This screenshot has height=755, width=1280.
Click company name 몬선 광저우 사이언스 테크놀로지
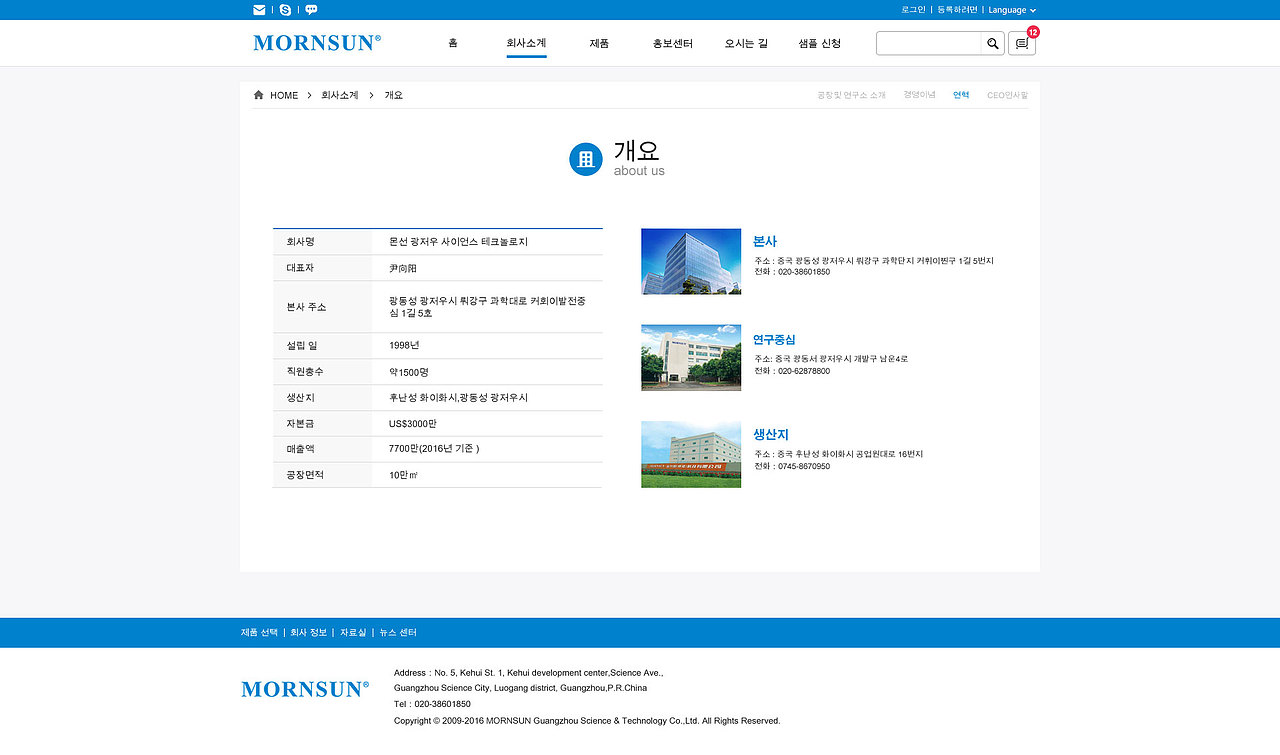point(458,242)
